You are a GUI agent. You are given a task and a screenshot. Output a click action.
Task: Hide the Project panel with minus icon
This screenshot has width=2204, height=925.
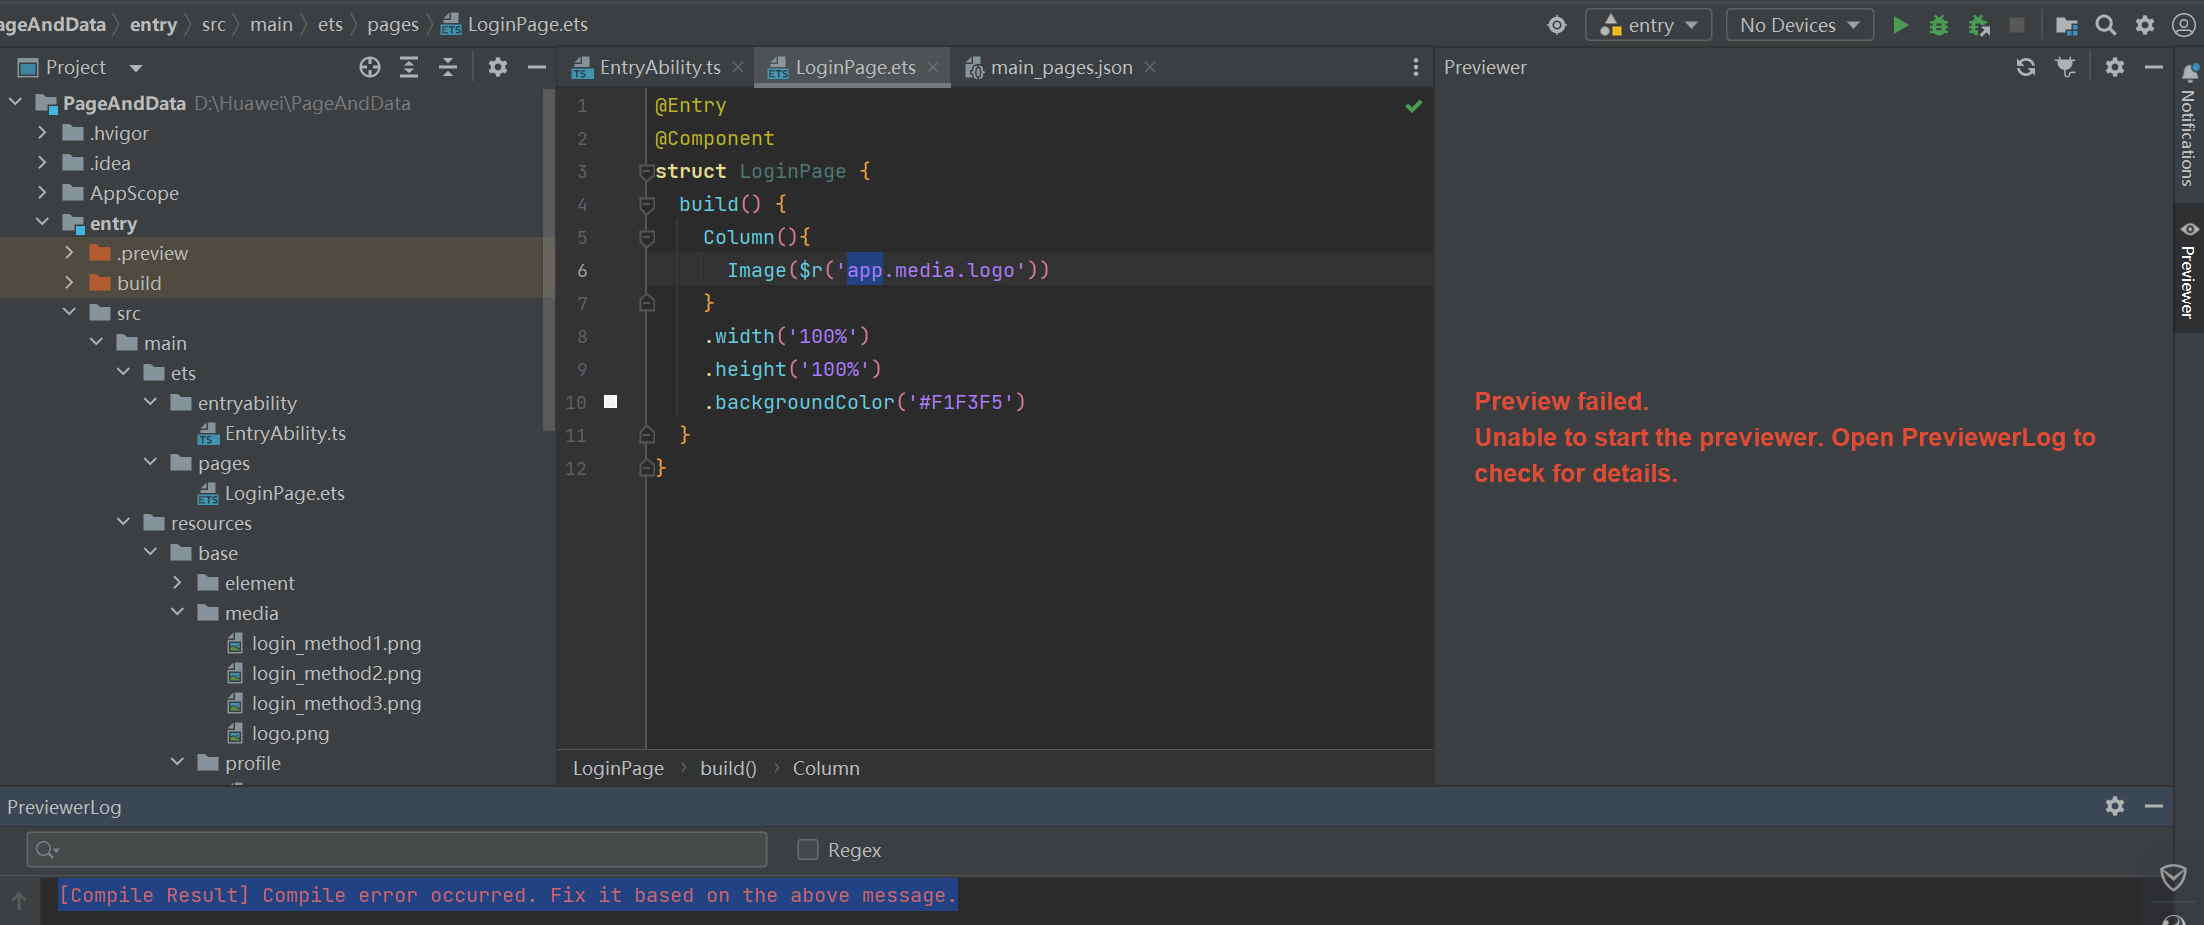tap(537, 67)
